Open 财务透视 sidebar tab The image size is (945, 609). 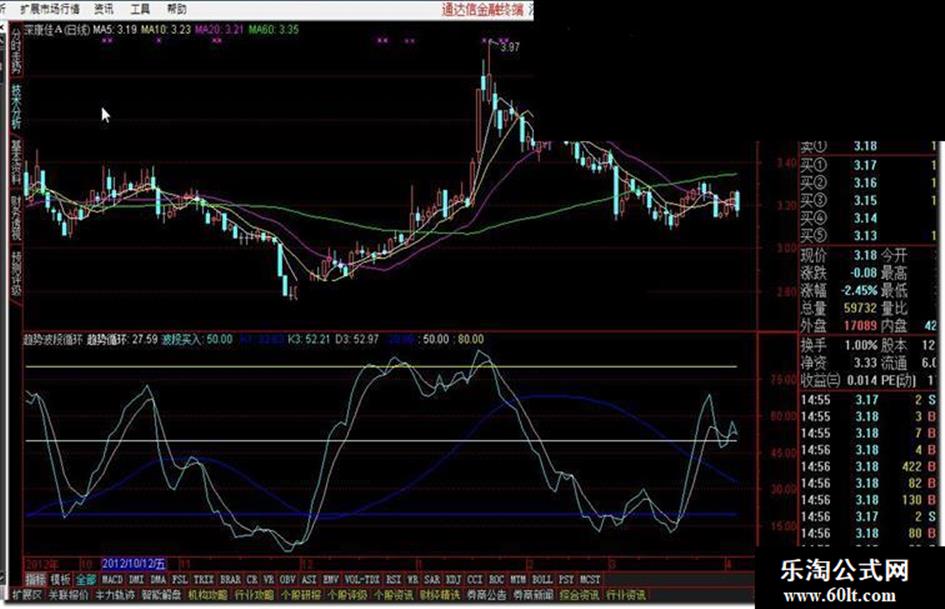click(16, 218)
